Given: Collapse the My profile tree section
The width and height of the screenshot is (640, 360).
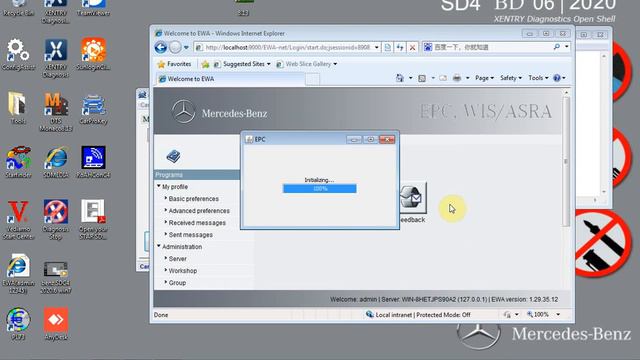Looking at the screenshot, I should 159,186.
